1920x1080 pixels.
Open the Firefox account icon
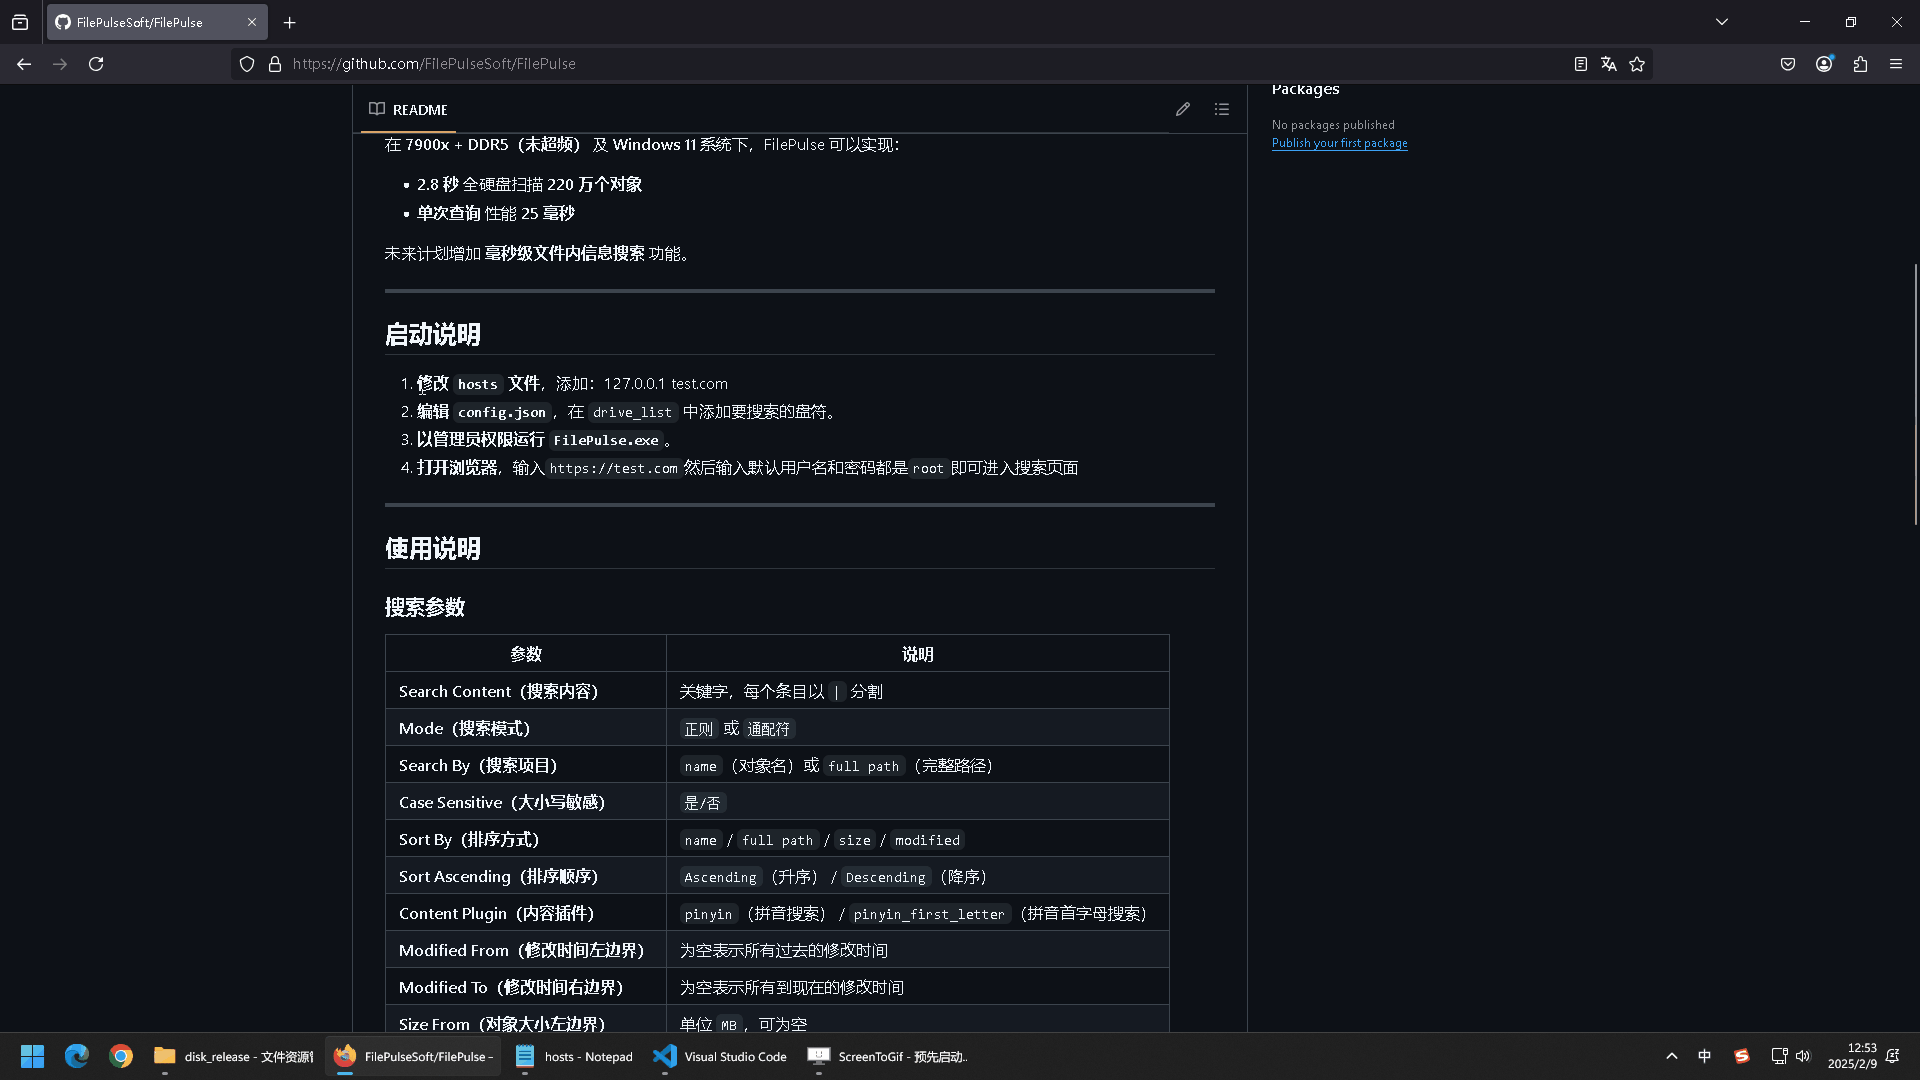[1824, 64]
